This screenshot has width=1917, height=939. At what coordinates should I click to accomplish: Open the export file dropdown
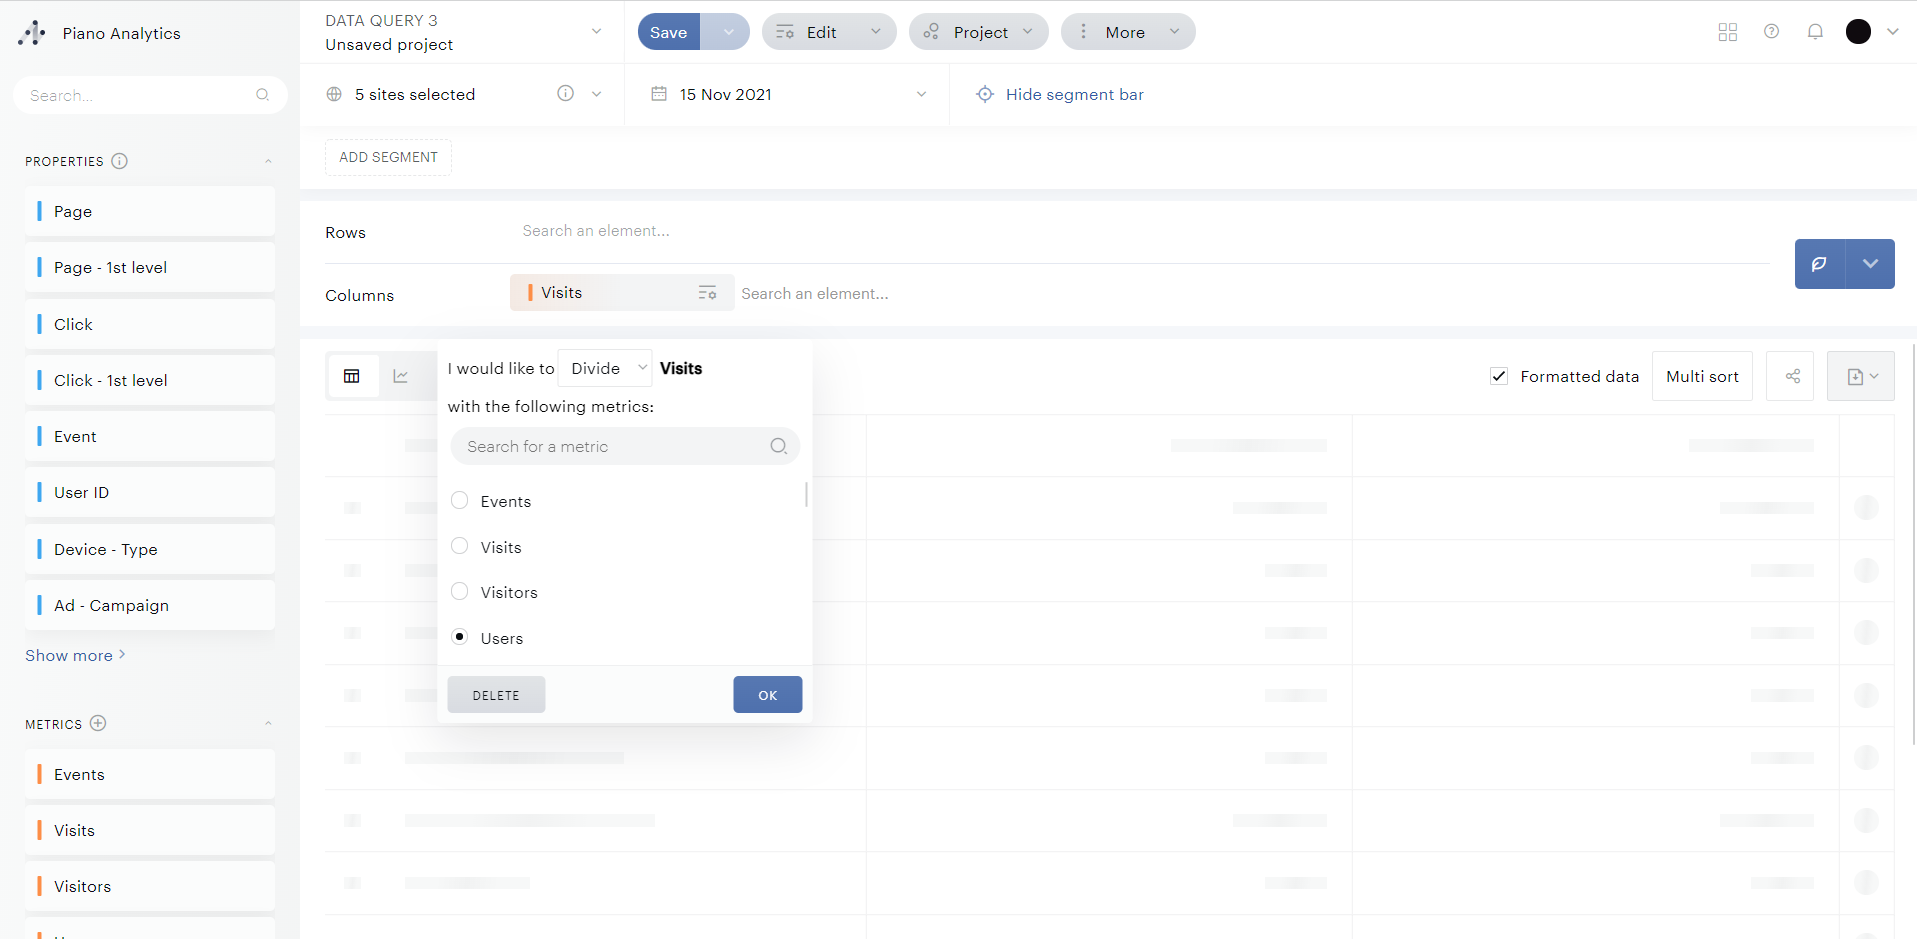coord(1861,377)
